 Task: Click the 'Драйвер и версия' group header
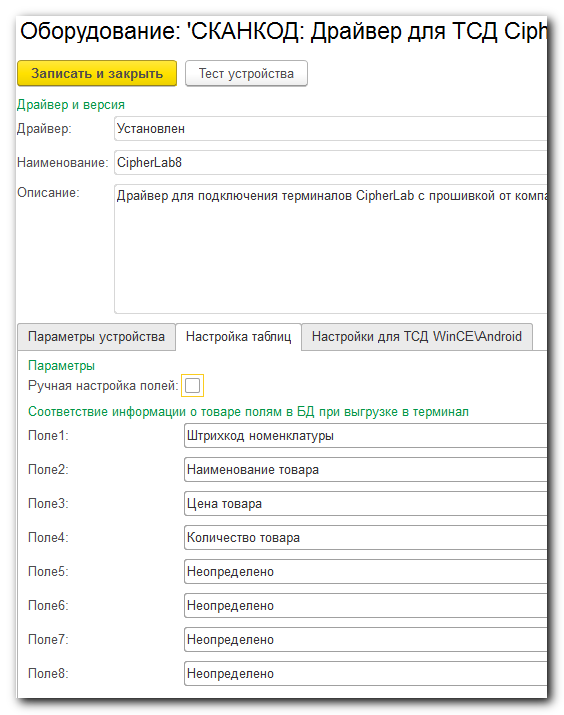[71, 104]
